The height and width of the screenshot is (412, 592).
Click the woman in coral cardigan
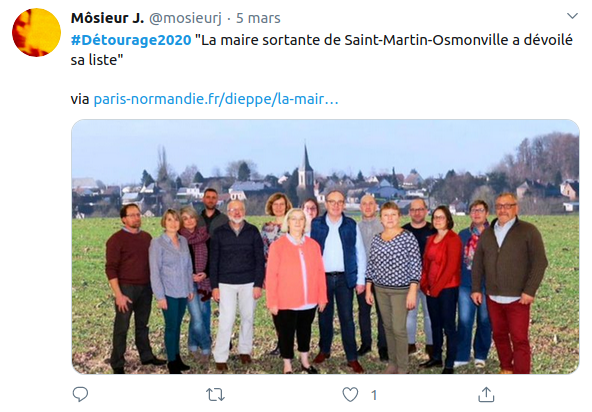point(295,290)
